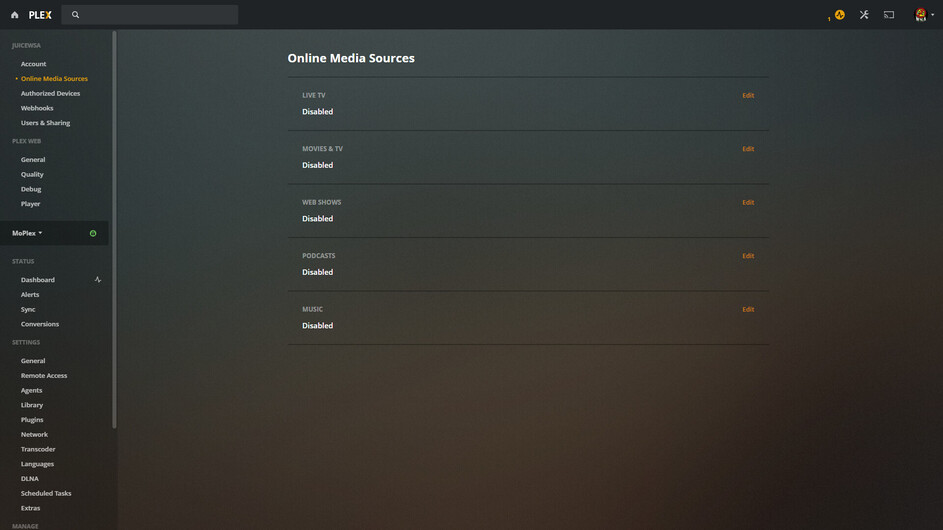The height and width of the screenshot is (530, 943).
Task: Expand the MoPlex server dropdown
Action: point(27,233)
